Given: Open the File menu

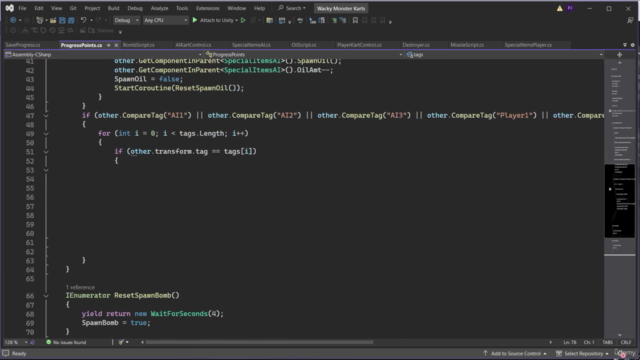Looking at the screenshot, I should click(22, 8).
